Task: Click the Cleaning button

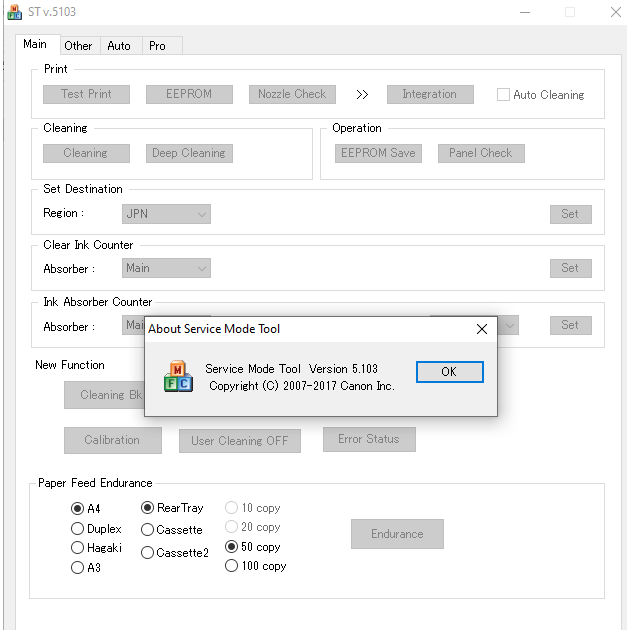Action: click(x=86, y=153)
